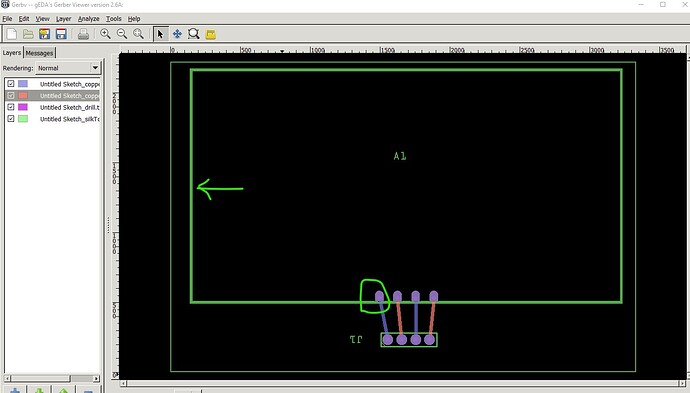Select the Zoom area tool
This screenshot has width=690, height=393.
194,34
